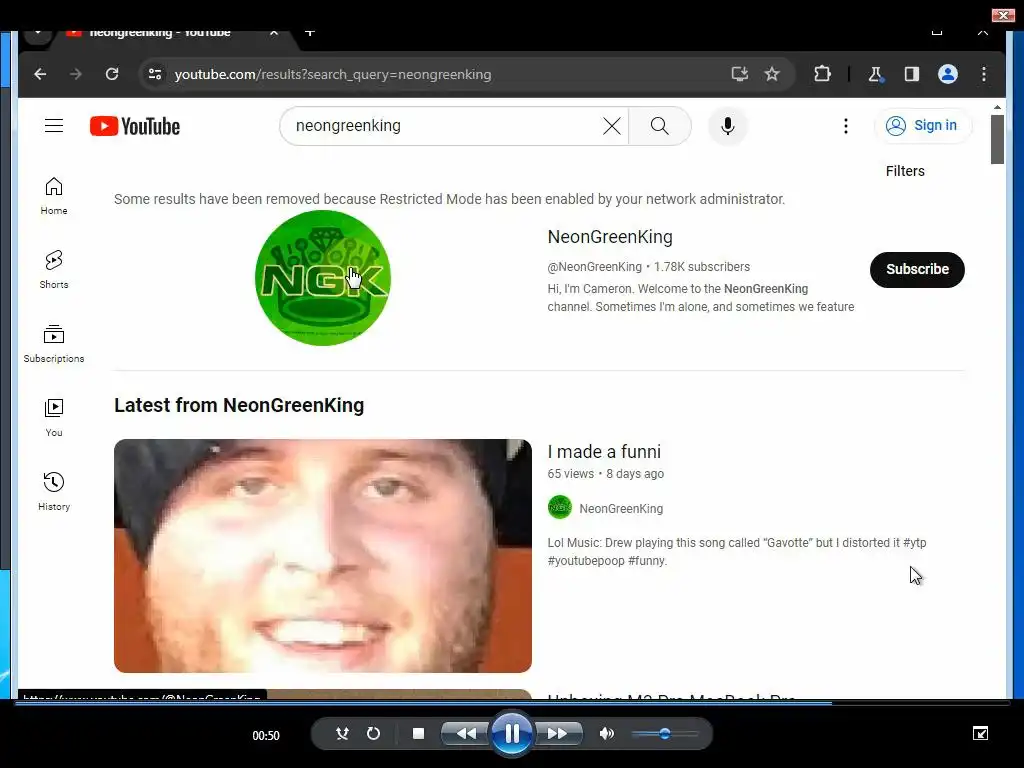This screenshot has width=1024, height=768.
Task: Open the I made a funni title
Action: pyautogui.click(x=604, y=451)
